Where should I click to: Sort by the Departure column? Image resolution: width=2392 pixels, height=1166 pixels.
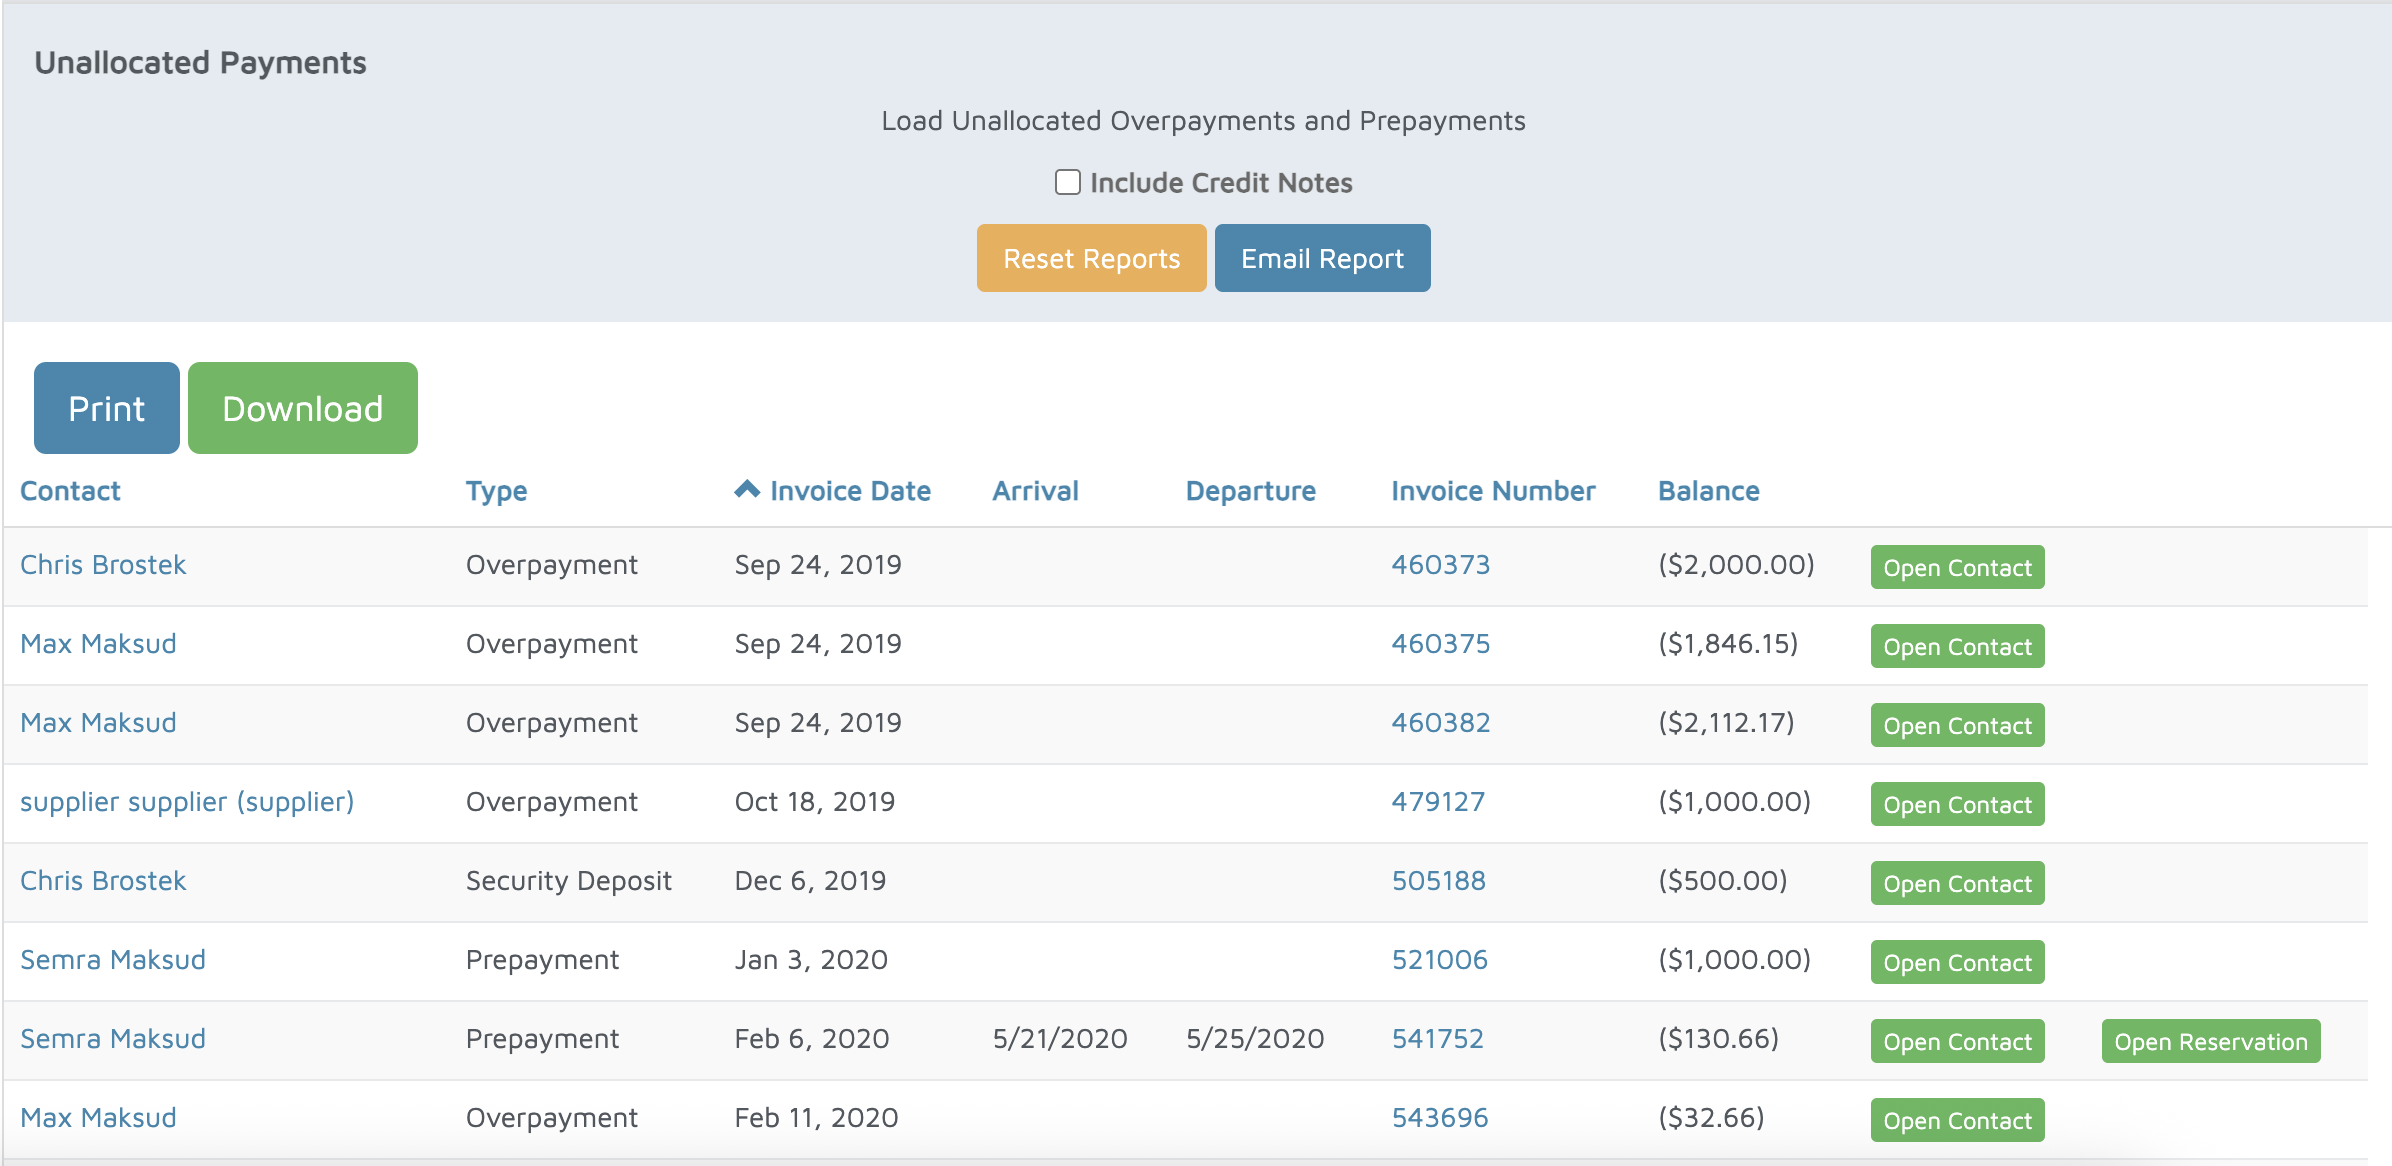click(x=1250, y=491)
